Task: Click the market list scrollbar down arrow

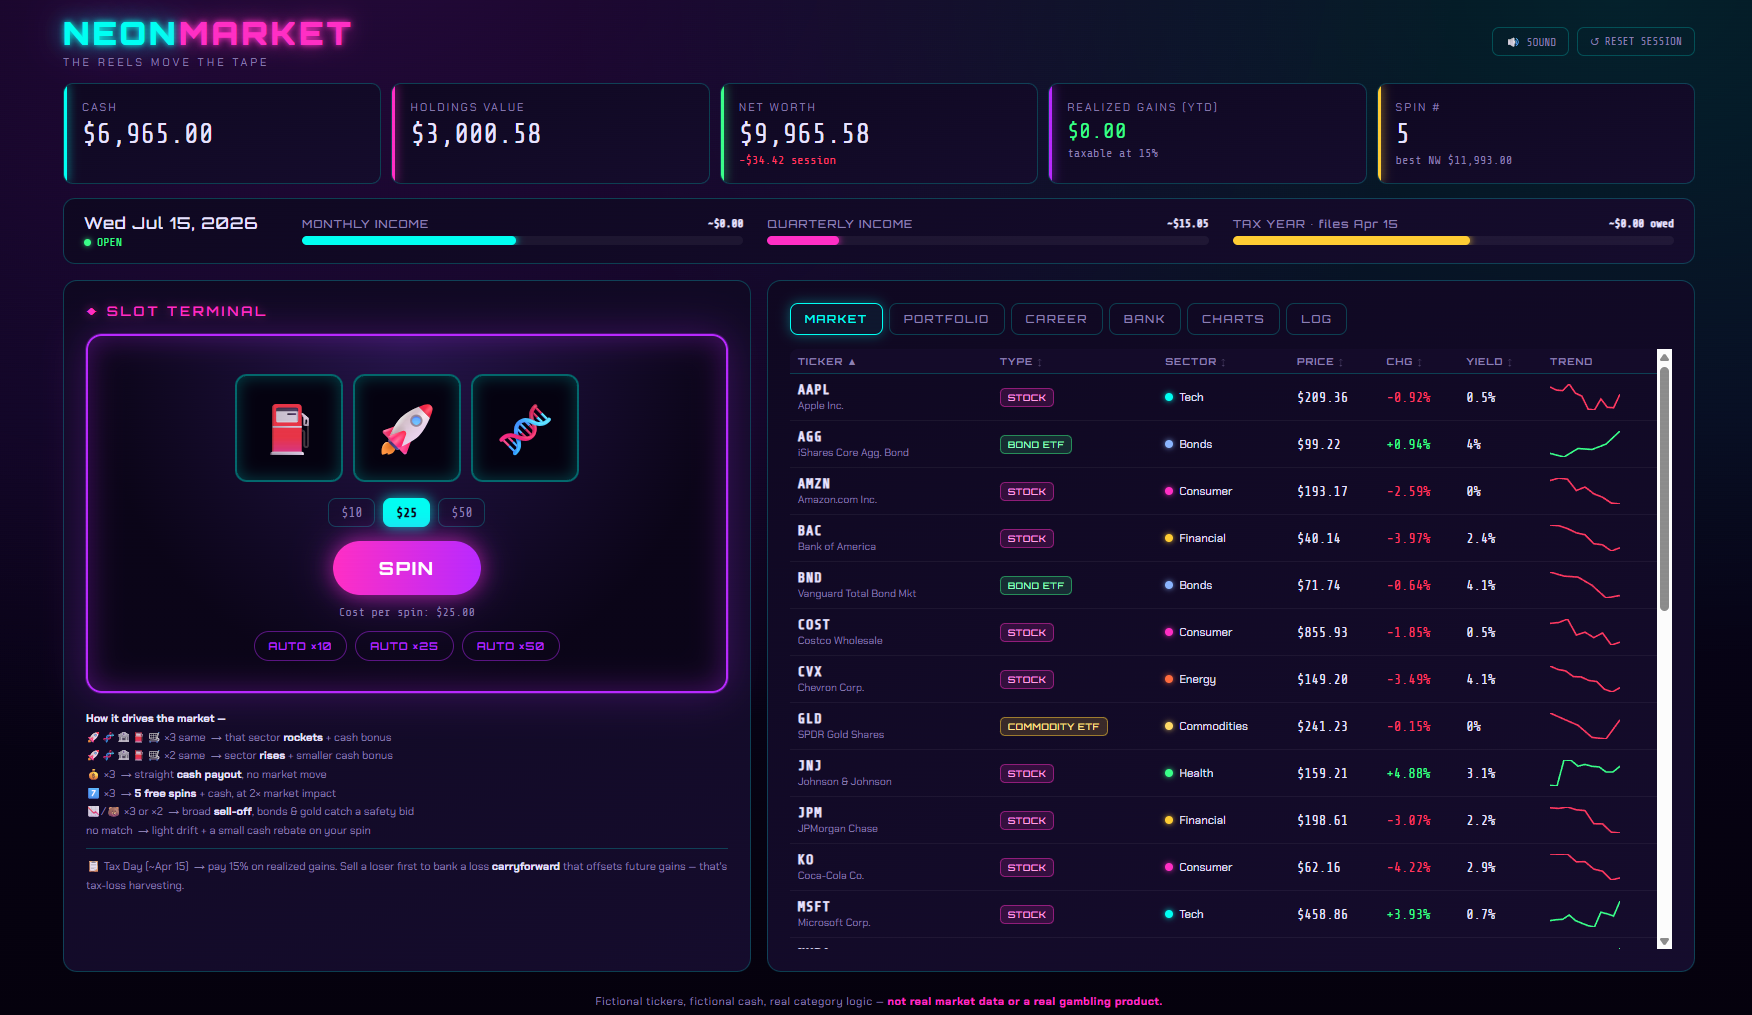Action: [x=1664, y=941]
